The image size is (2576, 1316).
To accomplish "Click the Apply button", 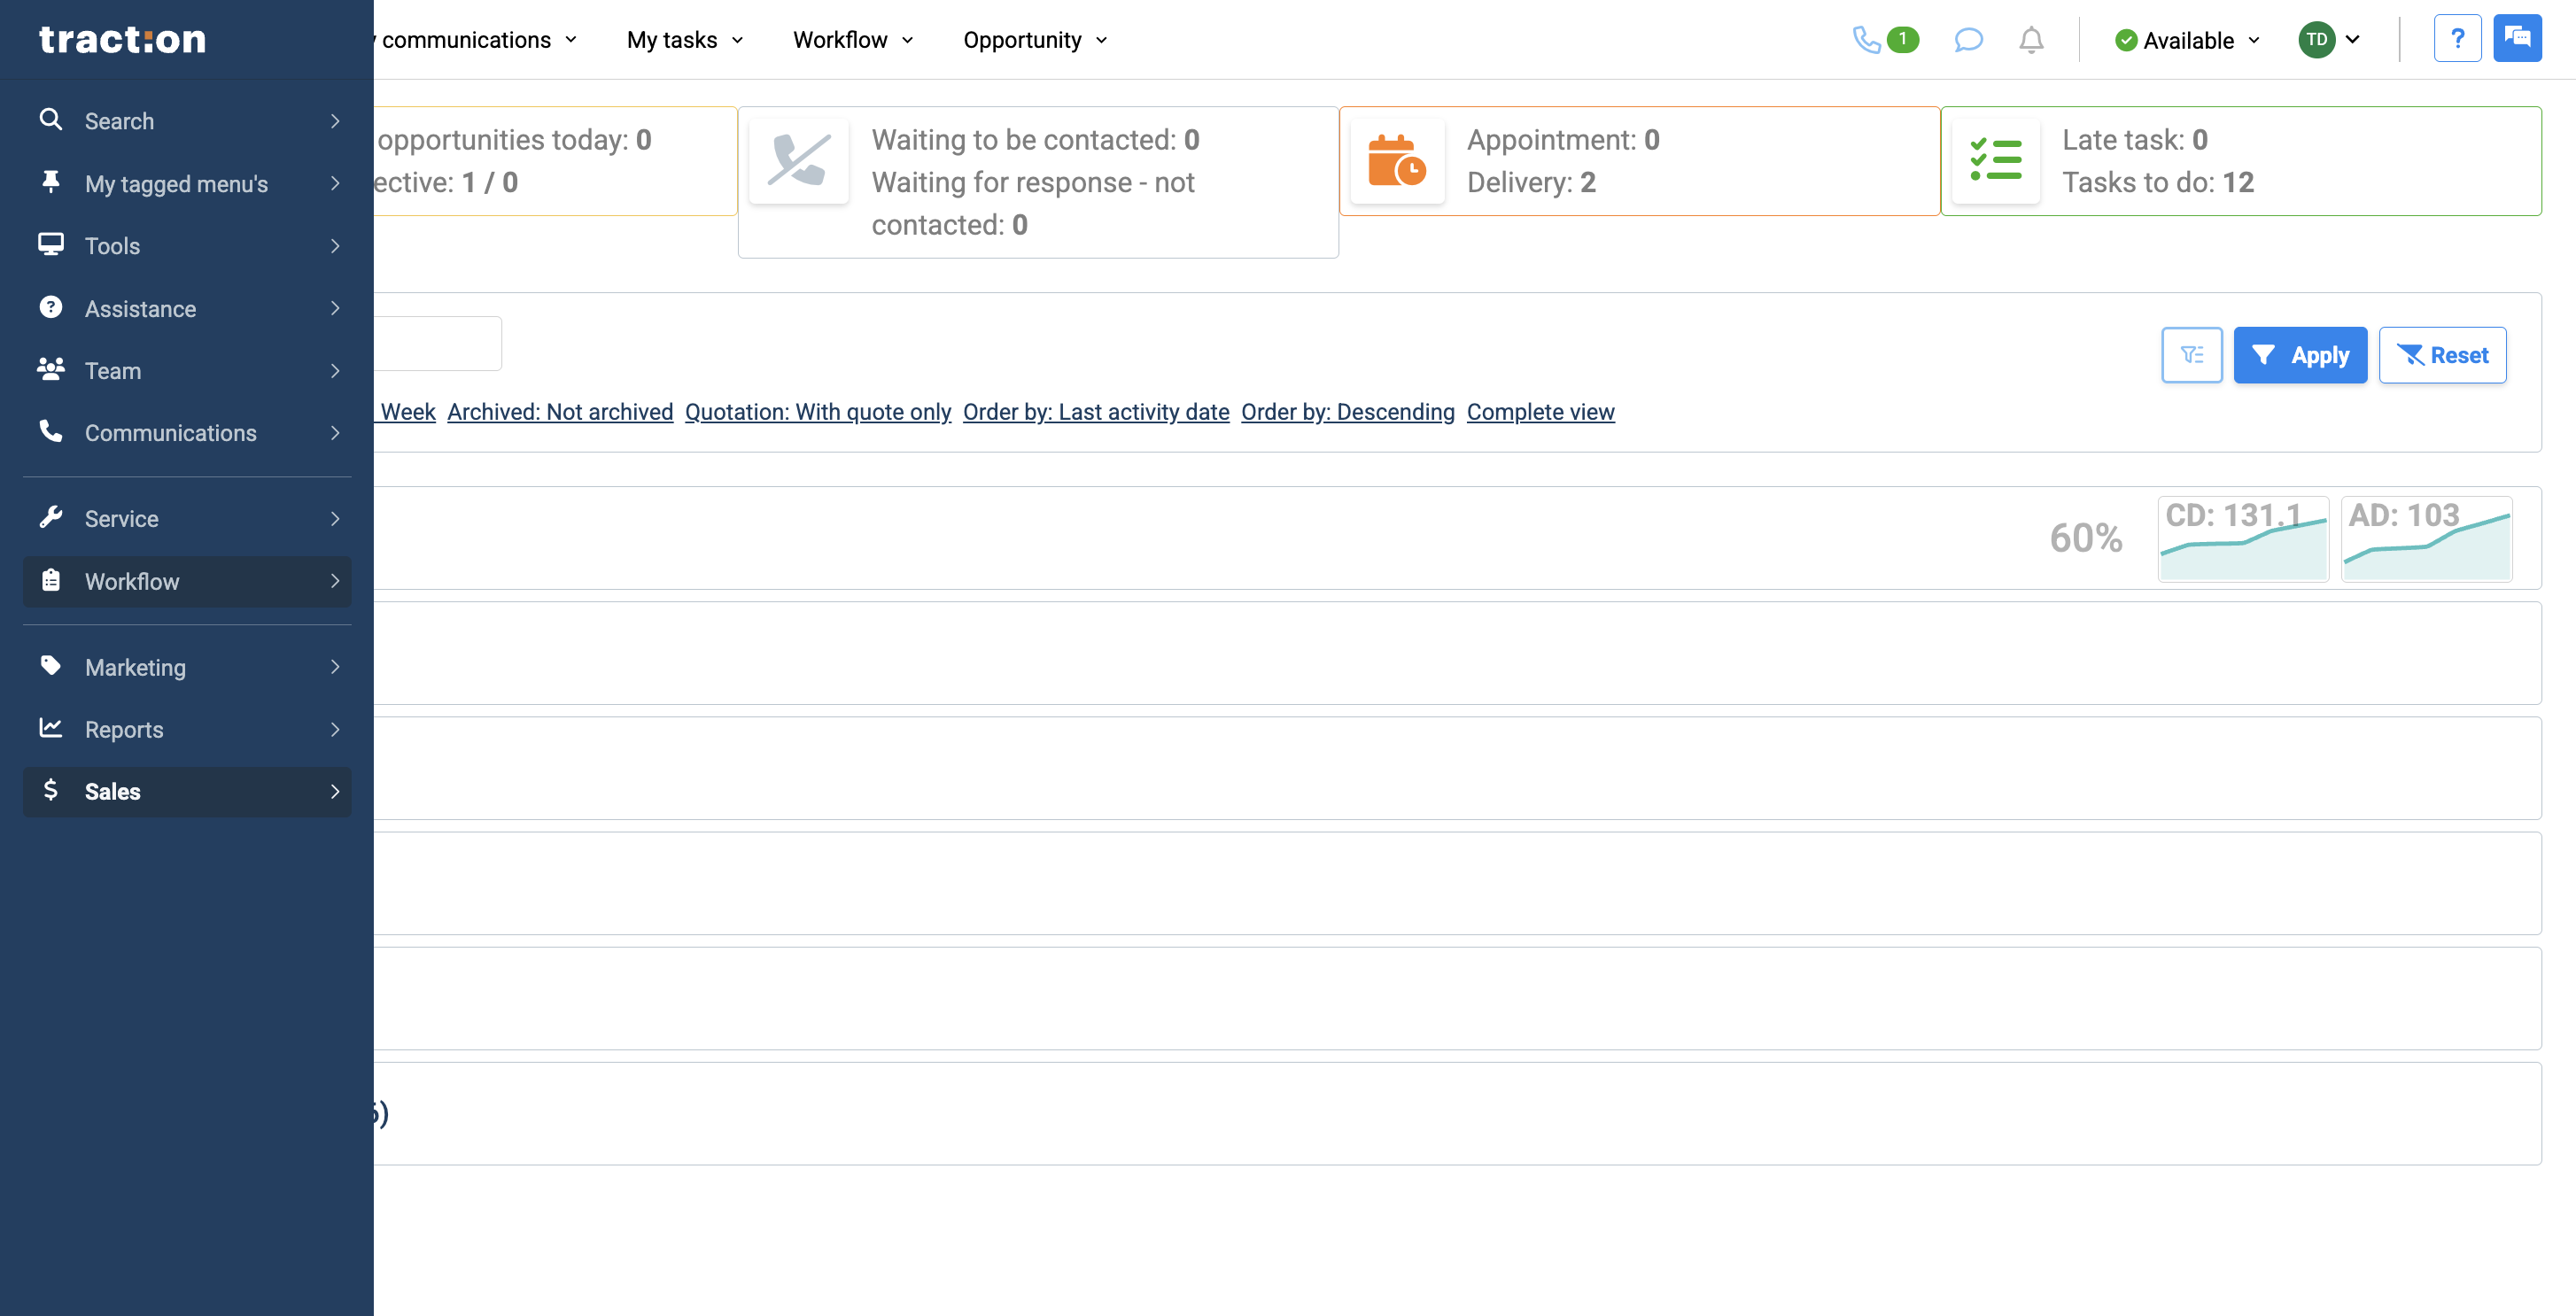I will point(2300,355).
